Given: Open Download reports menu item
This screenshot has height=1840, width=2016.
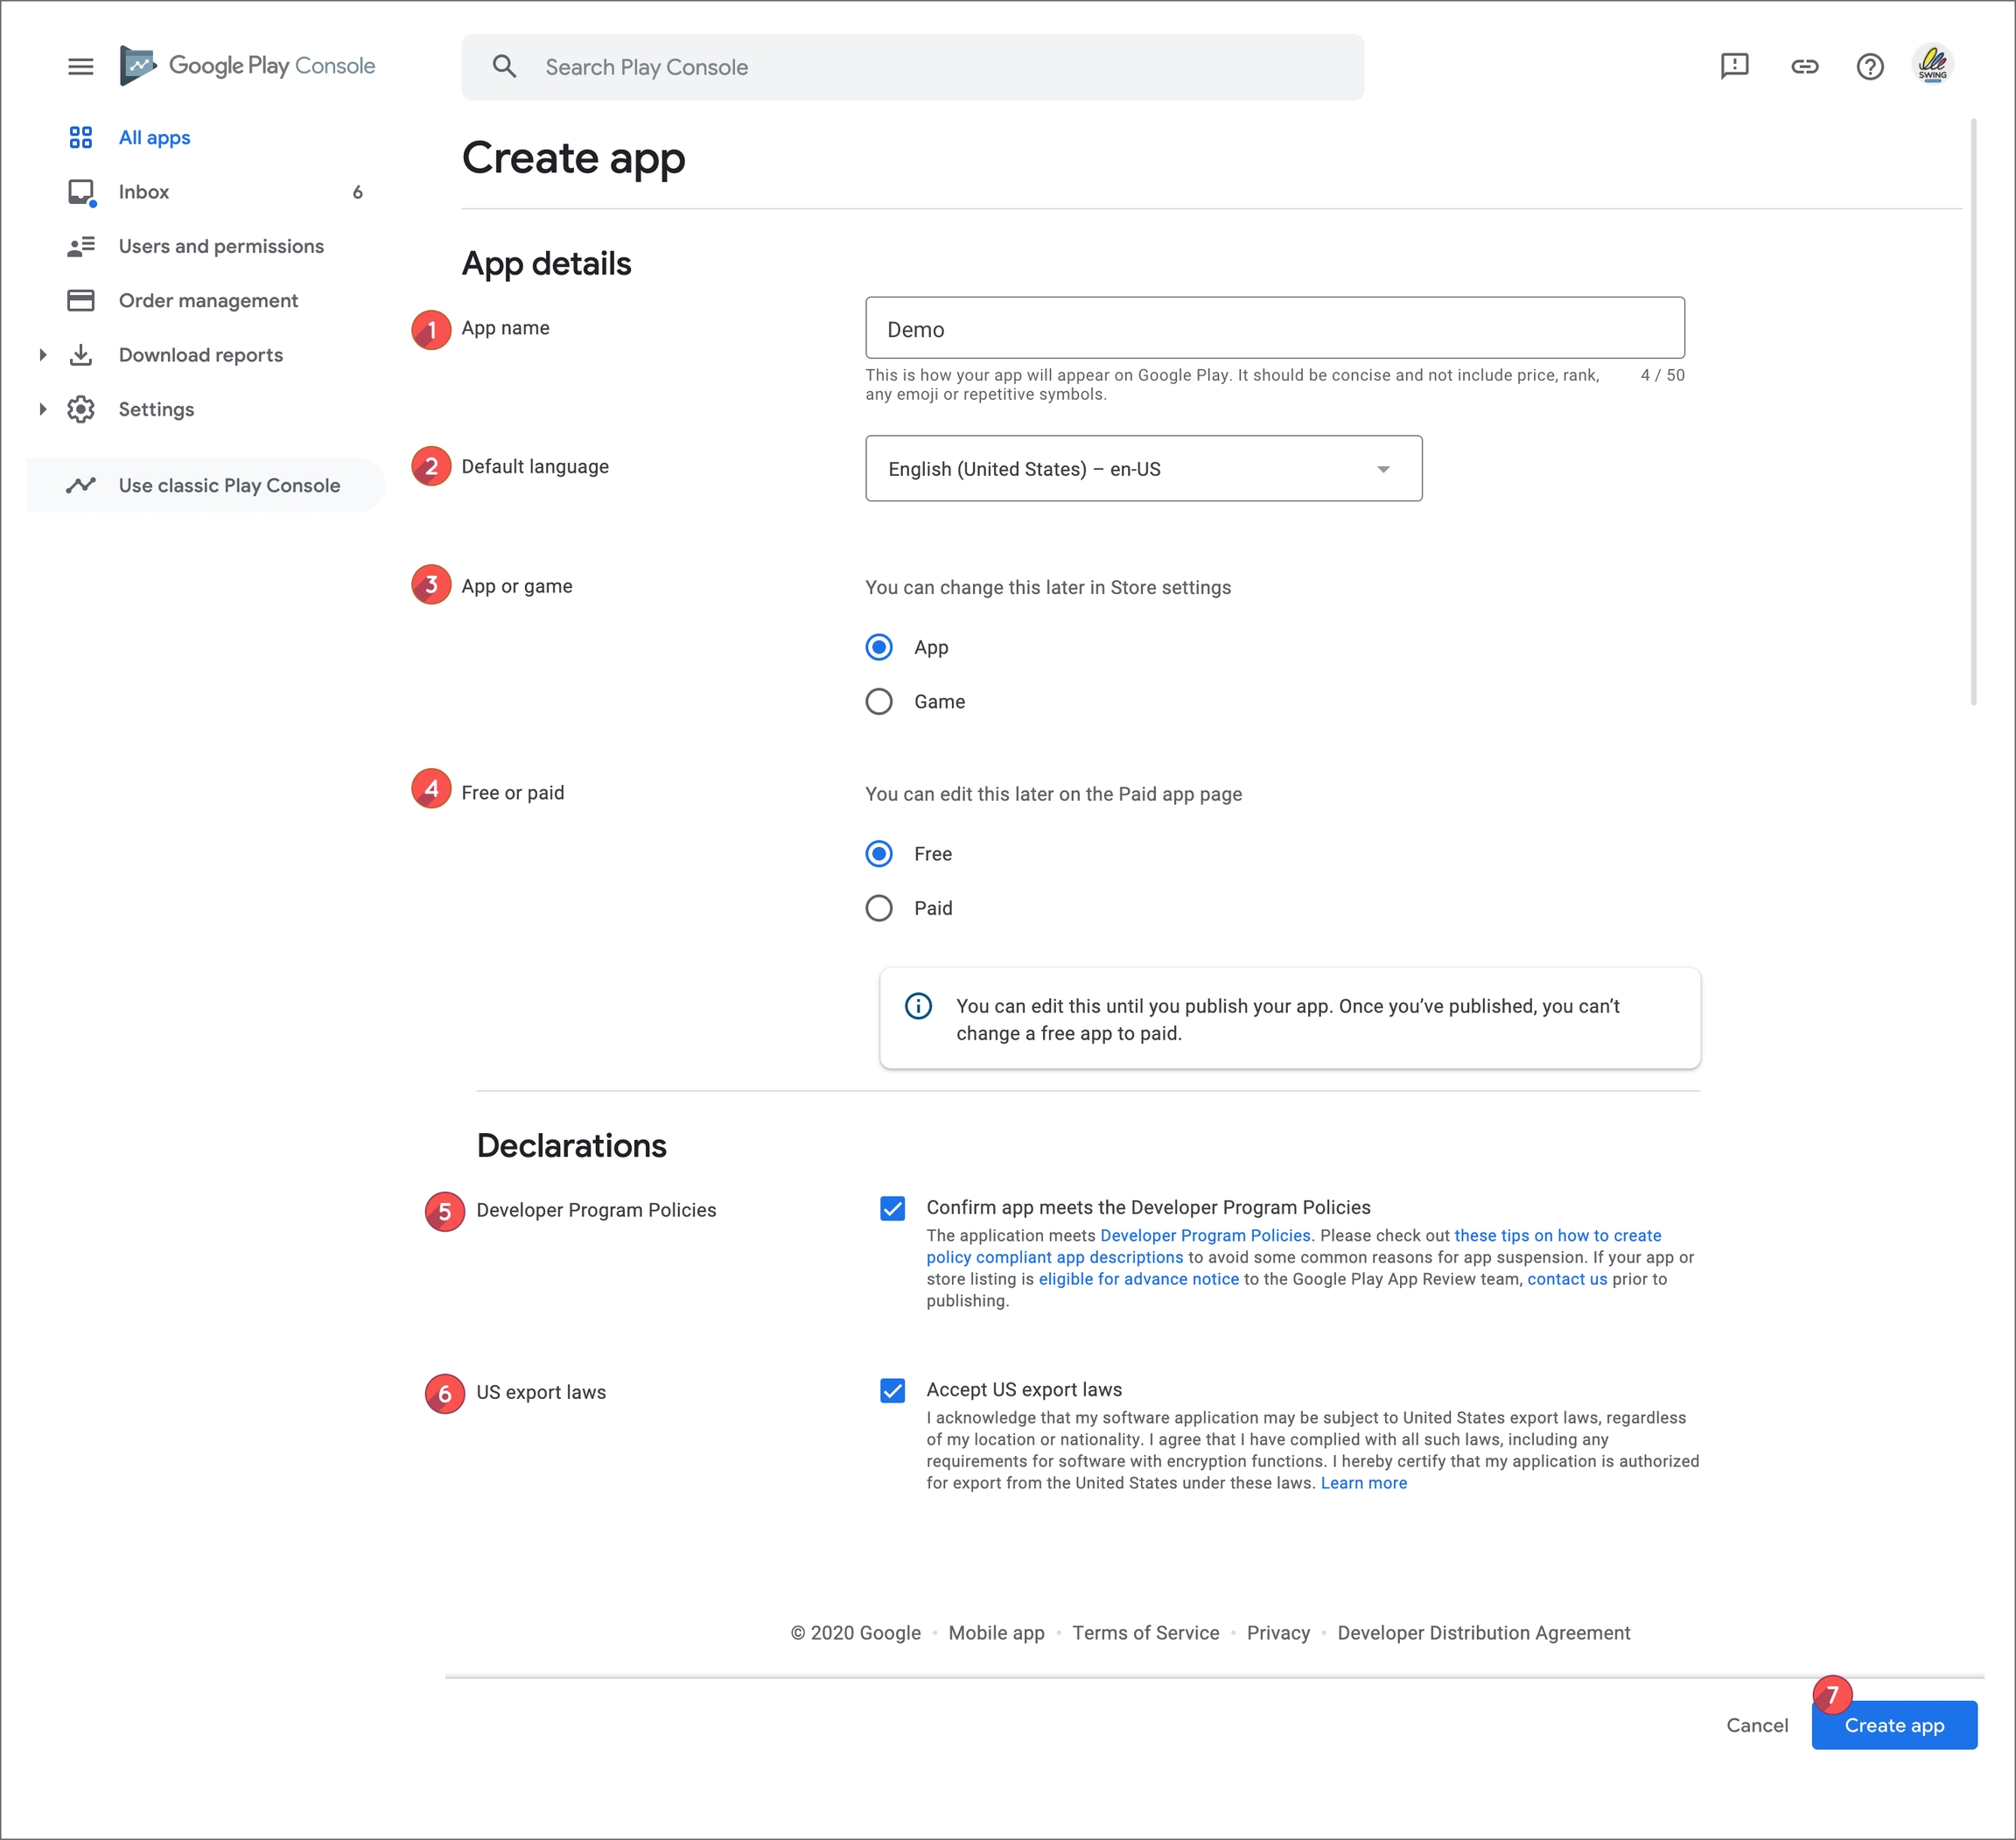Looking at the screenshot, I should (201, 355).
